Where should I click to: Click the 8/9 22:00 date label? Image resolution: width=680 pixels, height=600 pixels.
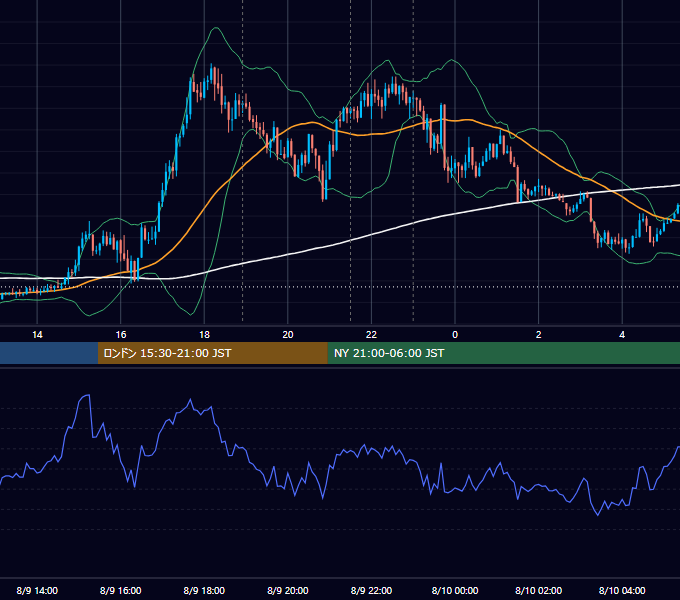tap(371, 590)
